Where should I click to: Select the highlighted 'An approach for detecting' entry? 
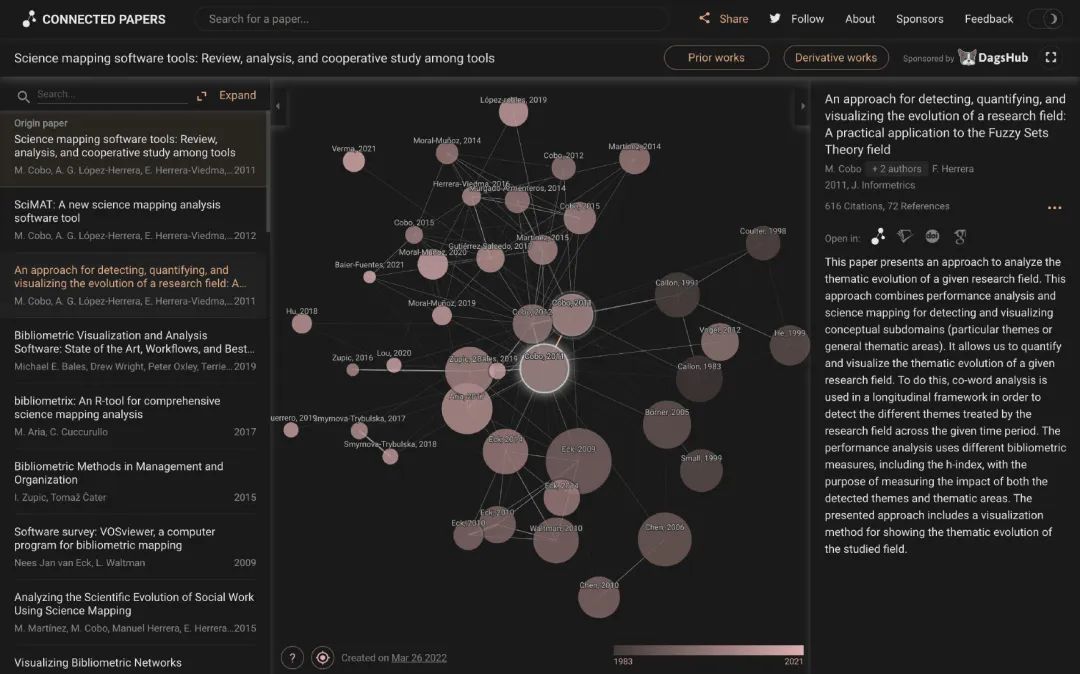click(134, 285)
